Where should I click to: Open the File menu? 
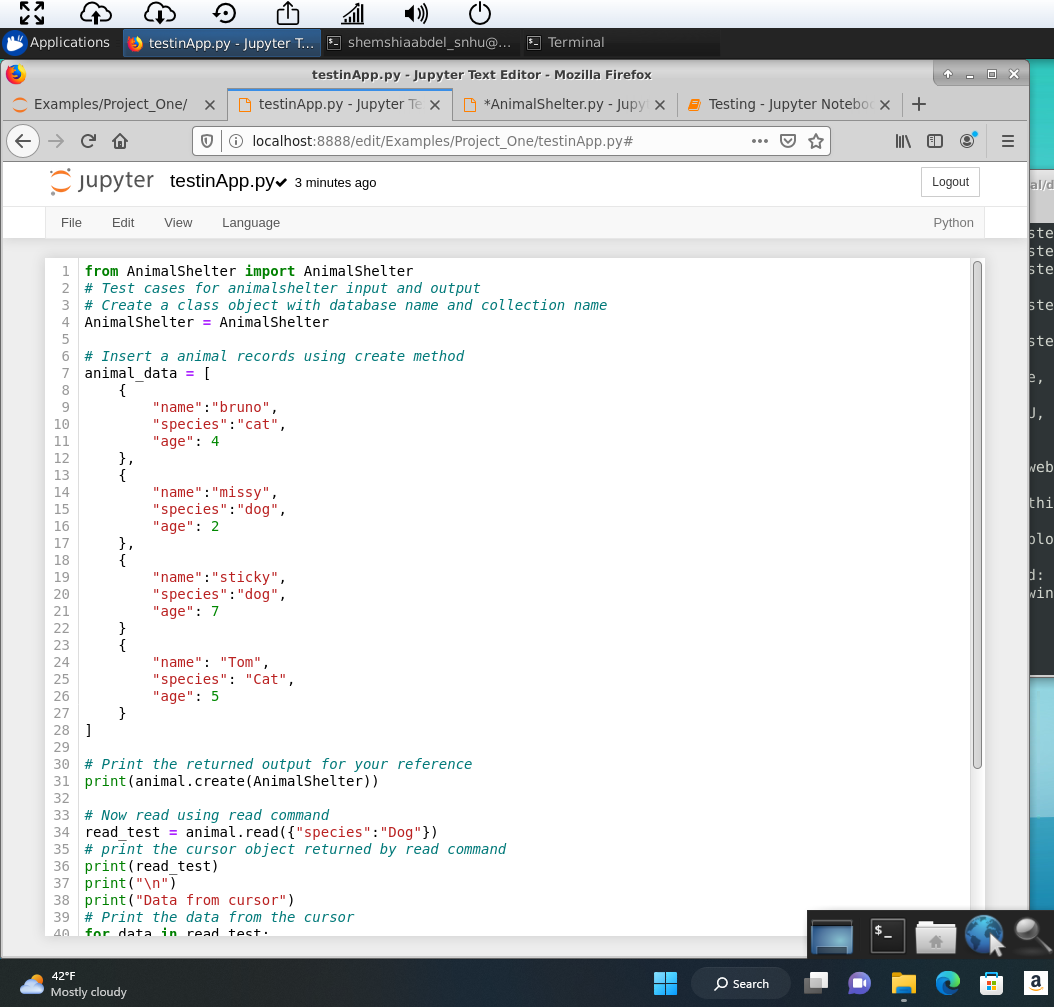71,223
